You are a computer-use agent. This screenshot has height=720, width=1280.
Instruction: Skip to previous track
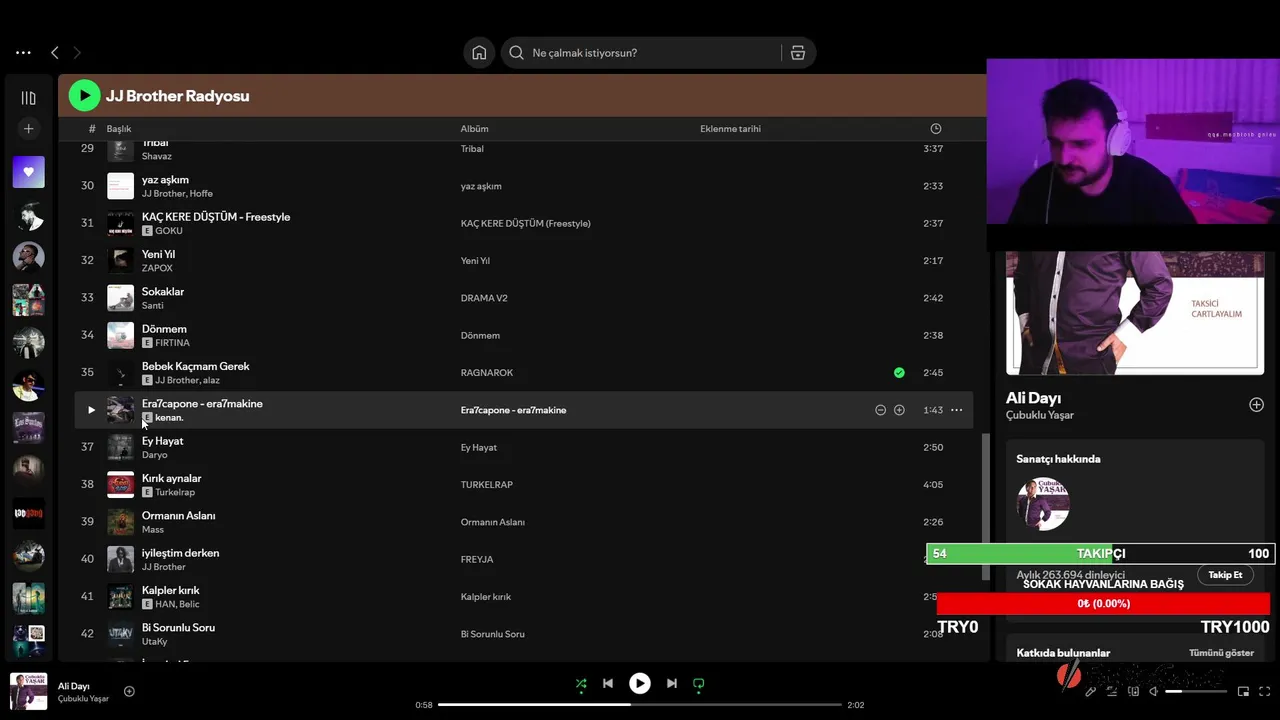pos(608,684)
